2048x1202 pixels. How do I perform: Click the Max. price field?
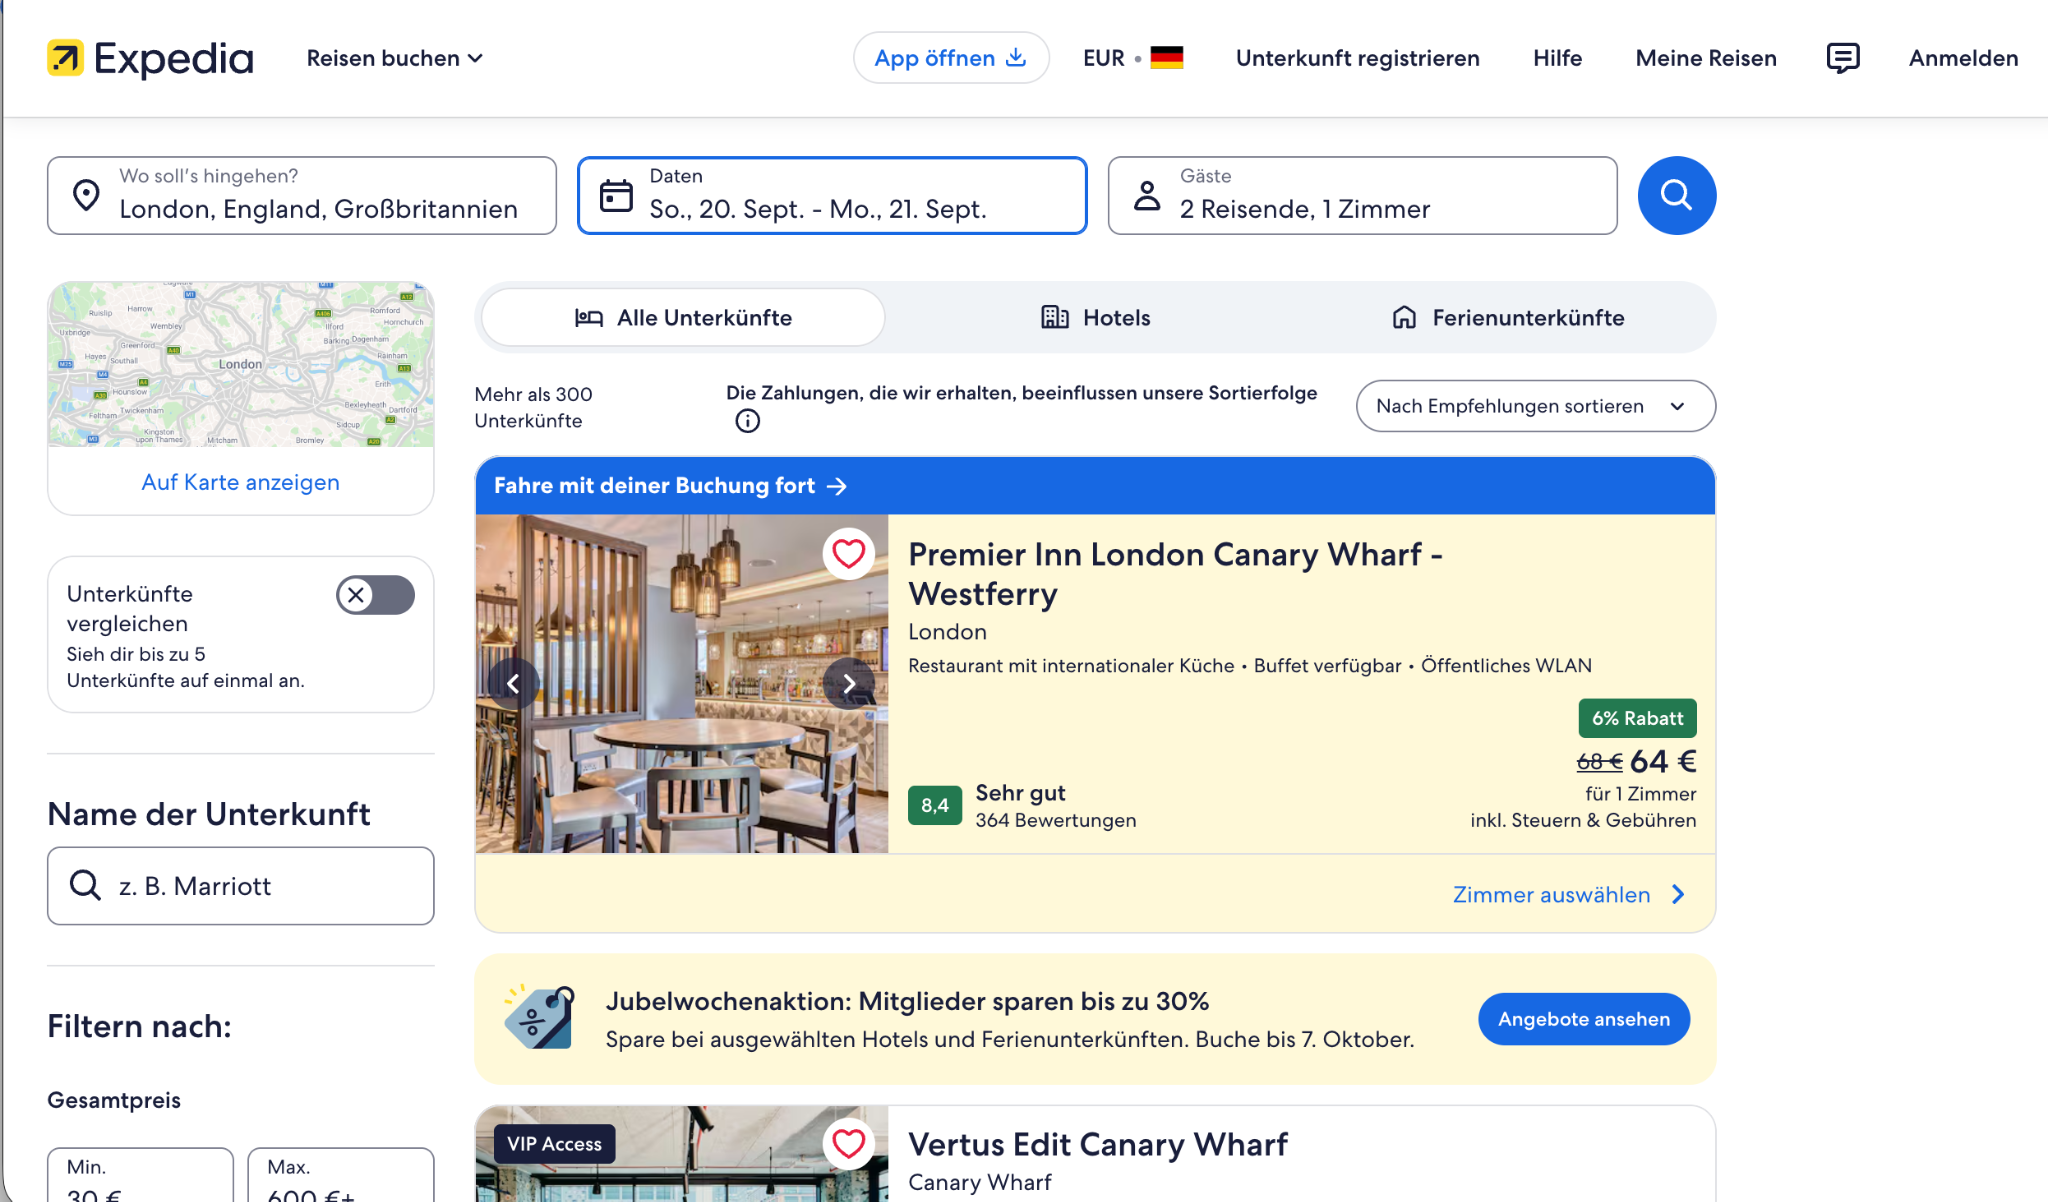341,1176
